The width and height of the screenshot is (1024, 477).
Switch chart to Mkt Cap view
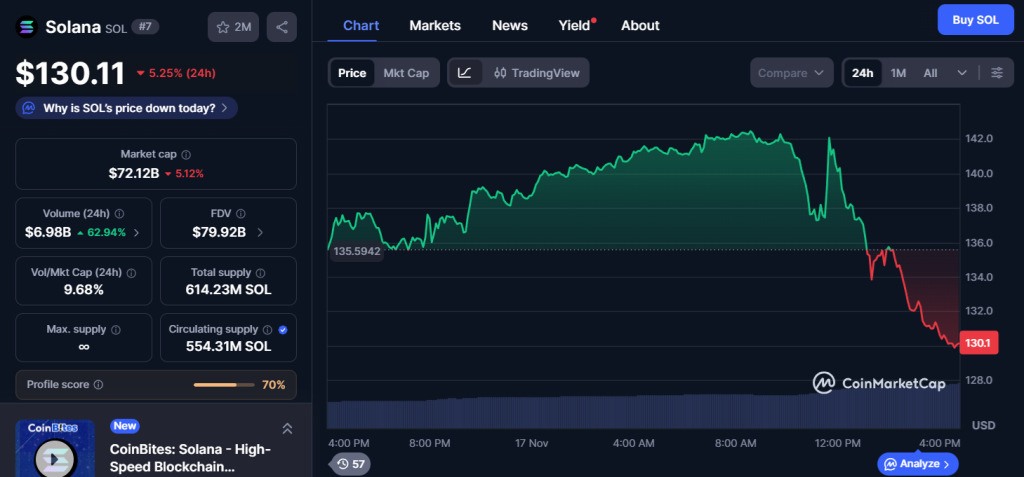click(406, 73)
